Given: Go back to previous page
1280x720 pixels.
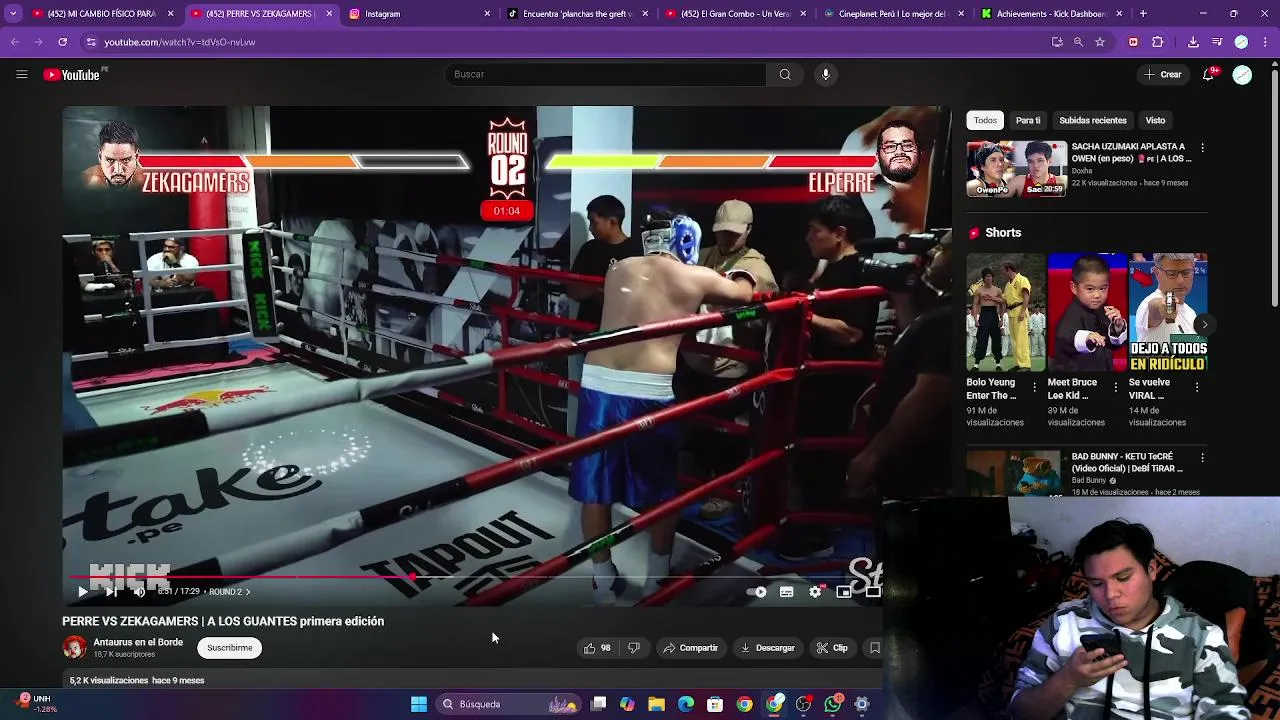Looking at the screenshot, I should pos(14,42).
